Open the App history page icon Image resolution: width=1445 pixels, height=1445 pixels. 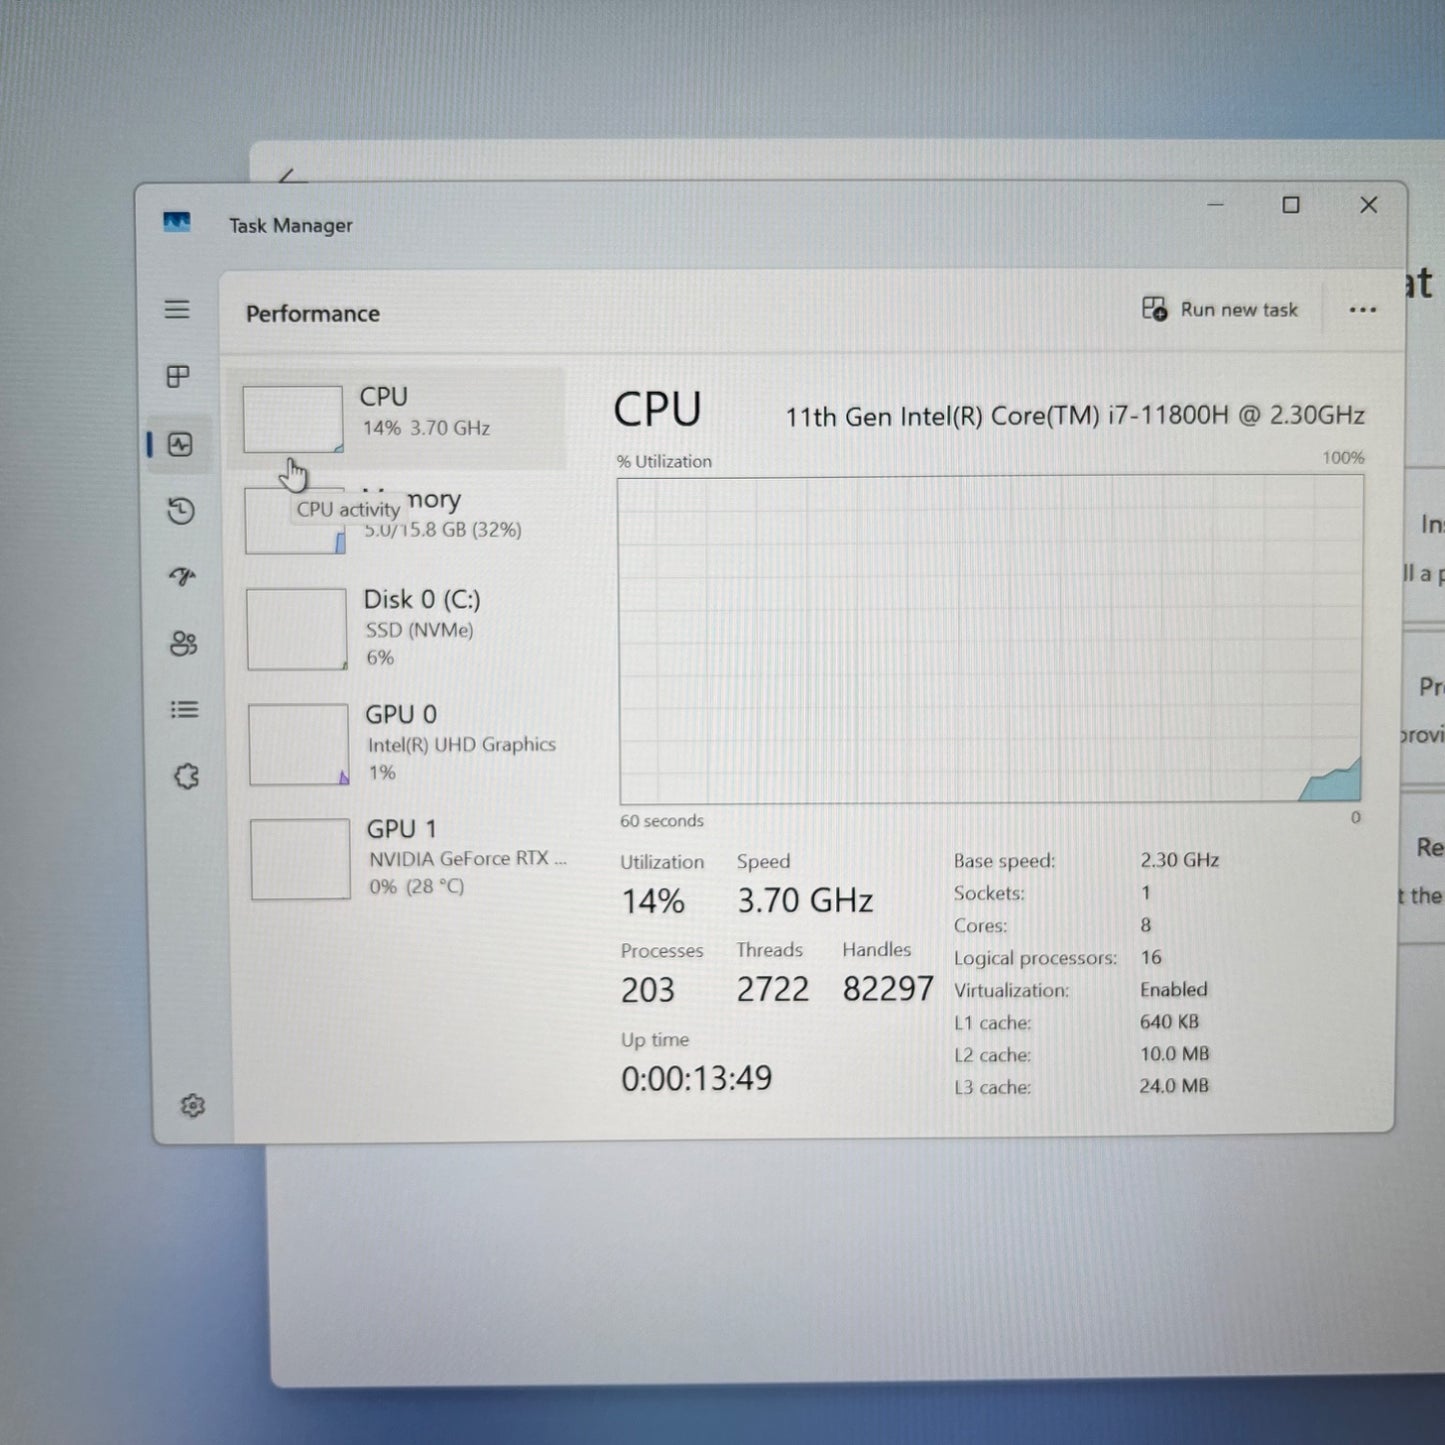pyautogui.click(x=181, y=511)
